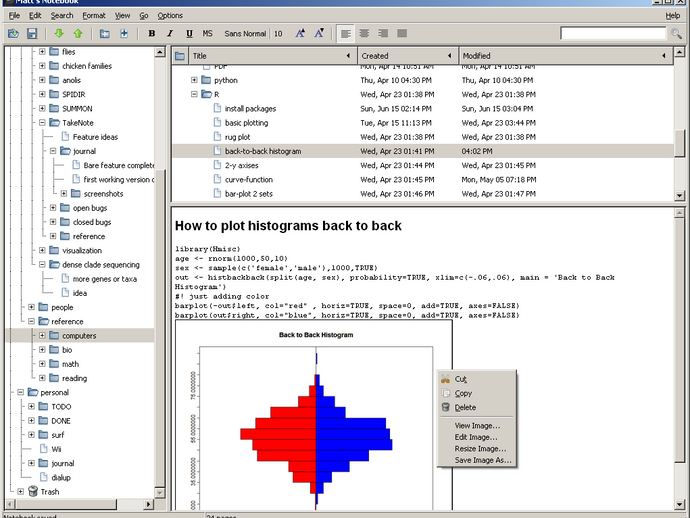Click the Back to Back Histogram image
Viewport: 690px width, 518px height.
[x=313, y=415]
